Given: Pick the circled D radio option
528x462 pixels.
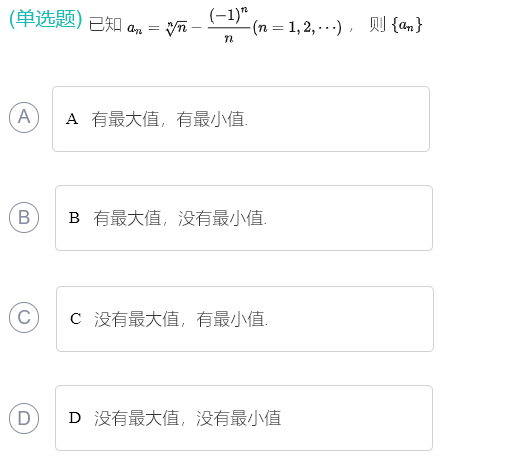Looking at the screenshot, I should (24, 418).
